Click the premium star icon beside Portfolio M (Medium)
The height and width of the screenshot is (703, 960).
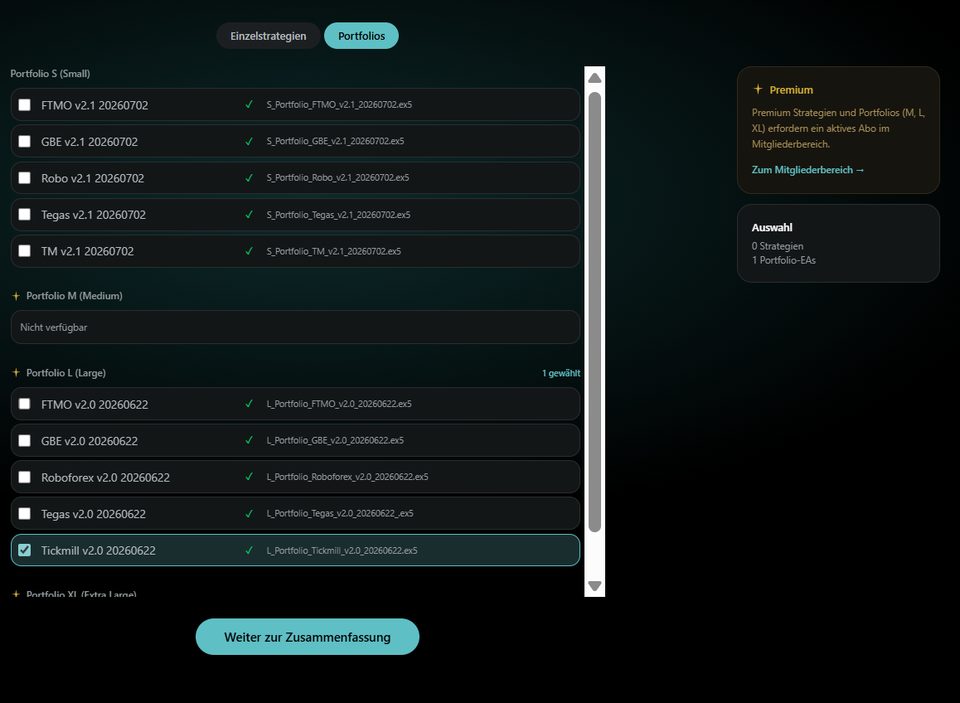16,296
